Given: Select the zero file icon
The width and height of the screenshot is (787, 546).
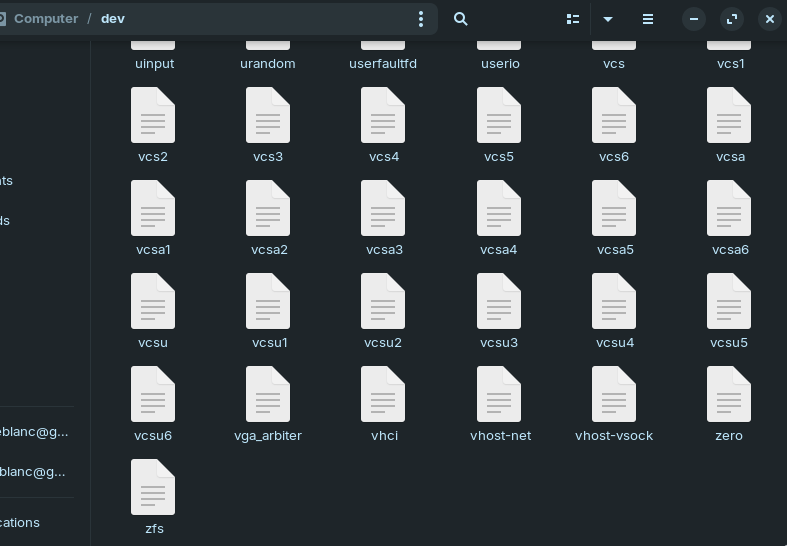Looking at the screenshot, I should click(x=729, y=394).
